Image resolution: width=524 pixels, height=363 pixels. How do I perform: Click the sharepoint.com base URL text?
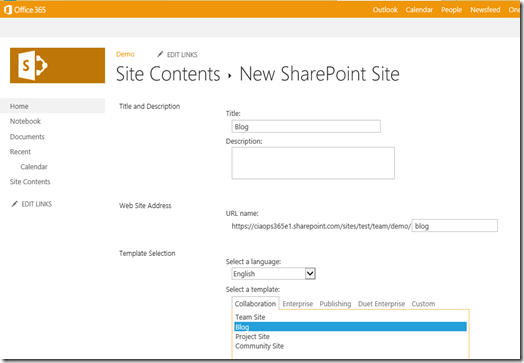321,226
